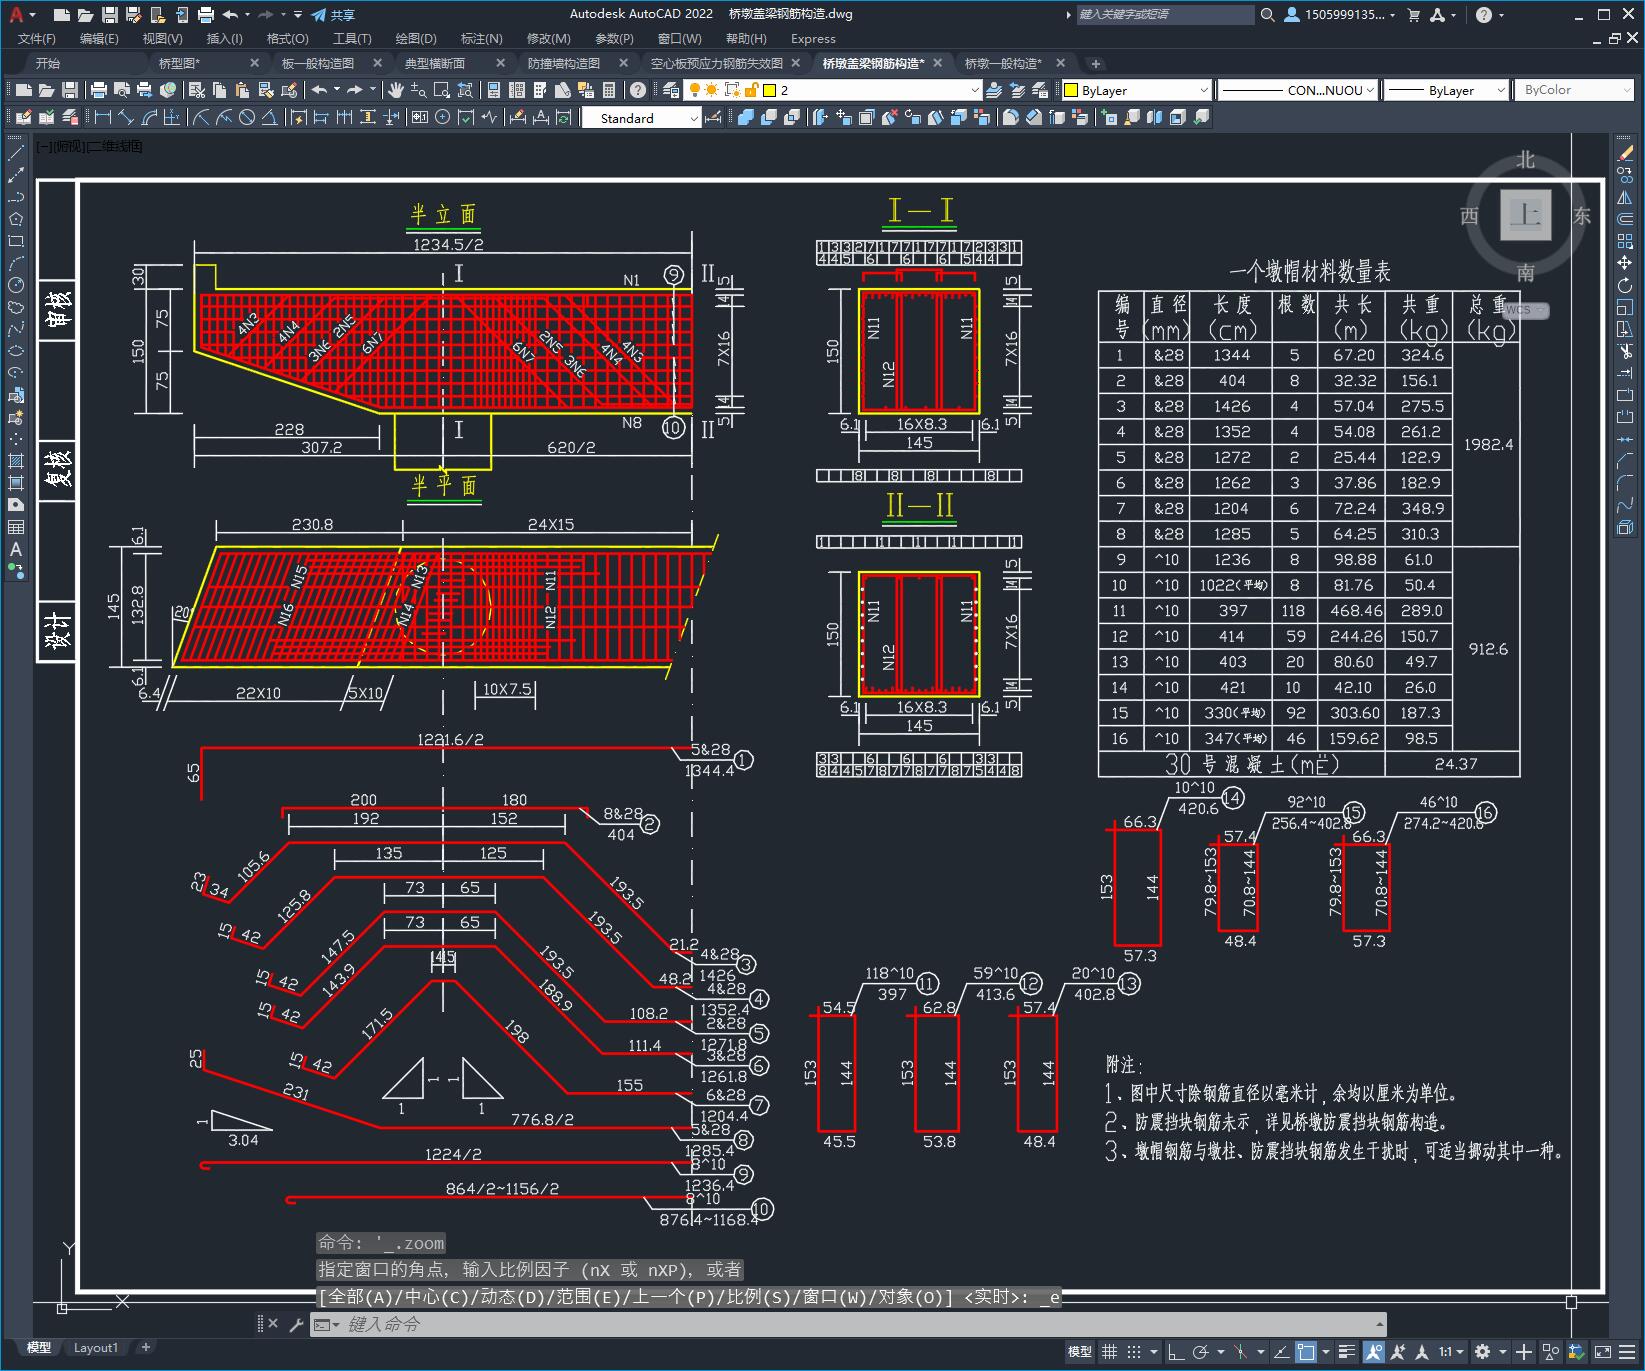Screen dimensions: 1645x1371
Task: Toggle annotation visibility in status bar
Action: [1373, 1352]
